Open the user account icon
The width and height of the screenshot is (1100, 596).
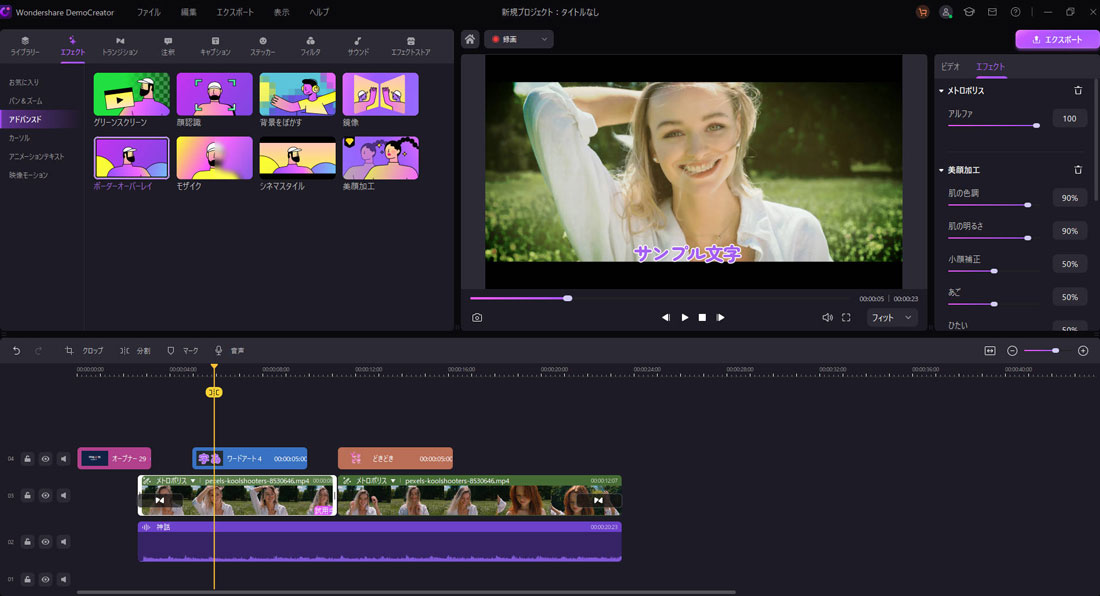click(946, 12)
